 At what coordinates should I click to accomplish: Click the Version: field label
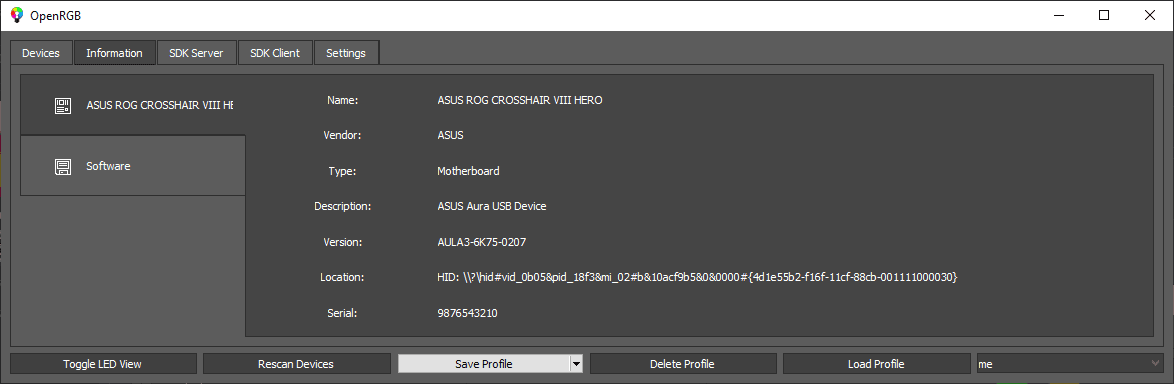tap(343, 242)
